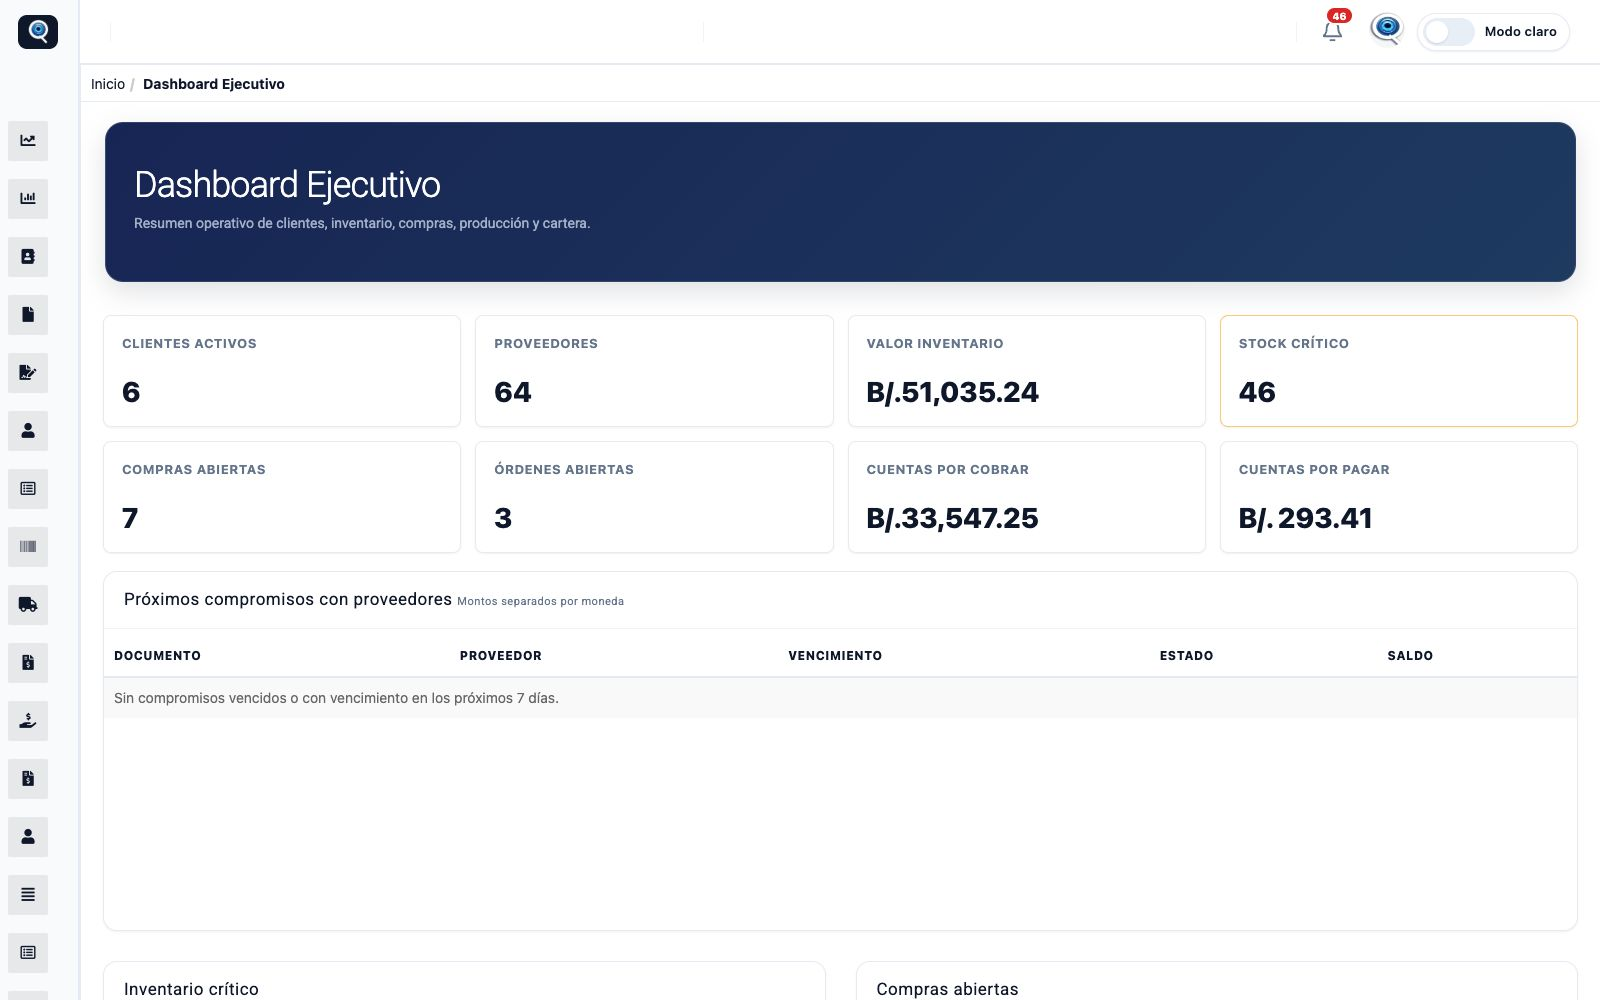
Task: Open the signed contract pen sidebar icon
Action: point(28,373)
